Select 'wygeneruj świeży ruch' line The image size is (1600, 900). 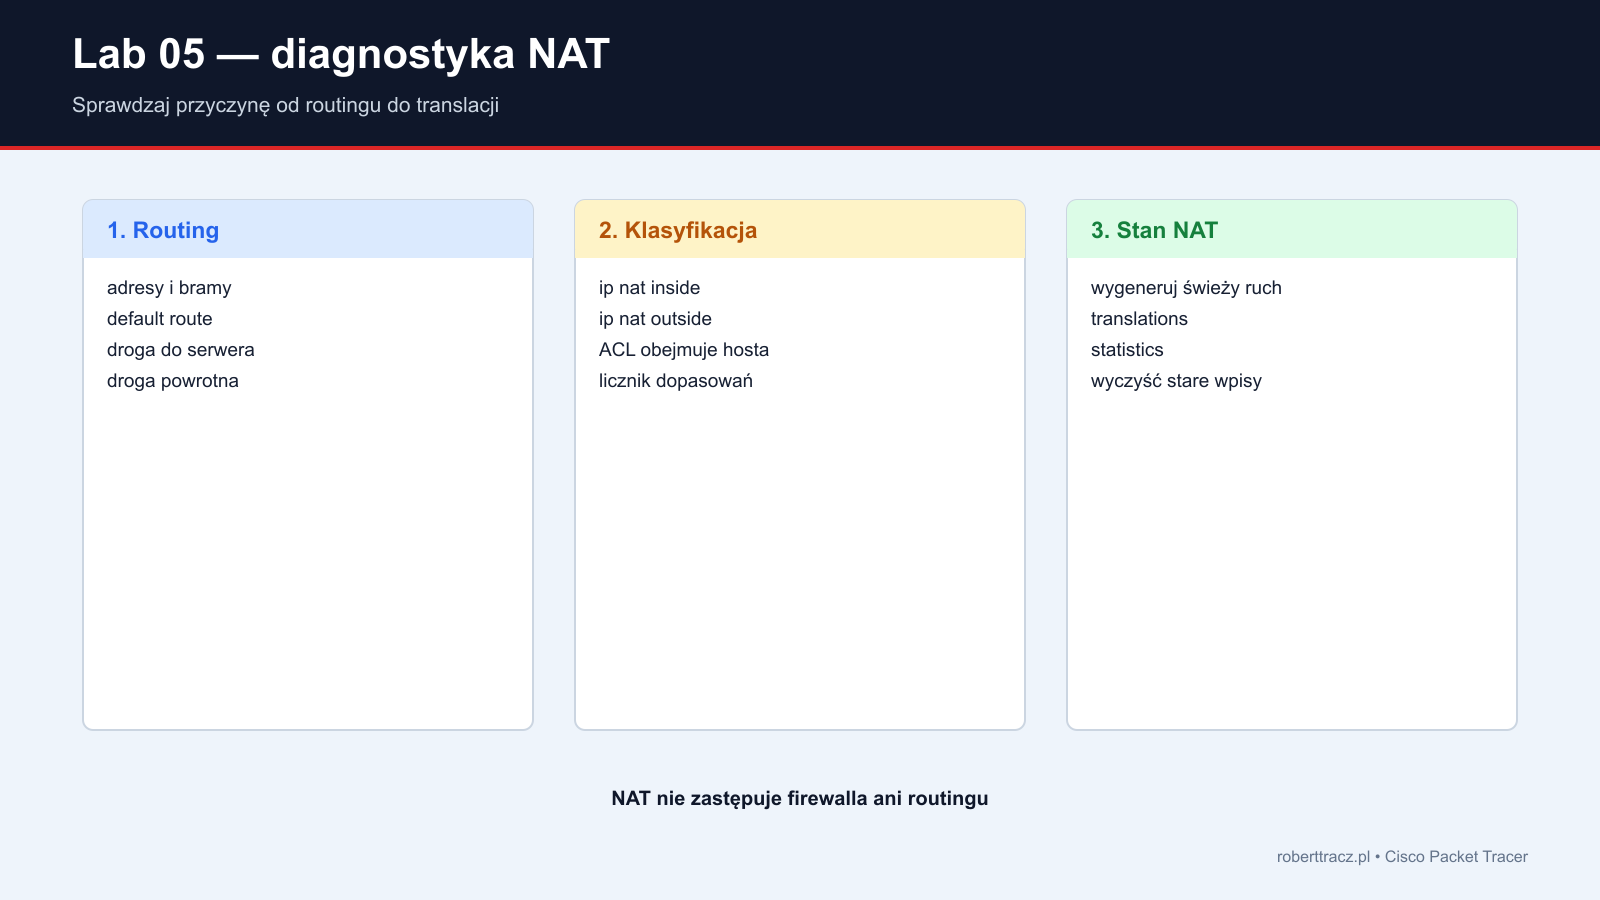(1186, 288)
